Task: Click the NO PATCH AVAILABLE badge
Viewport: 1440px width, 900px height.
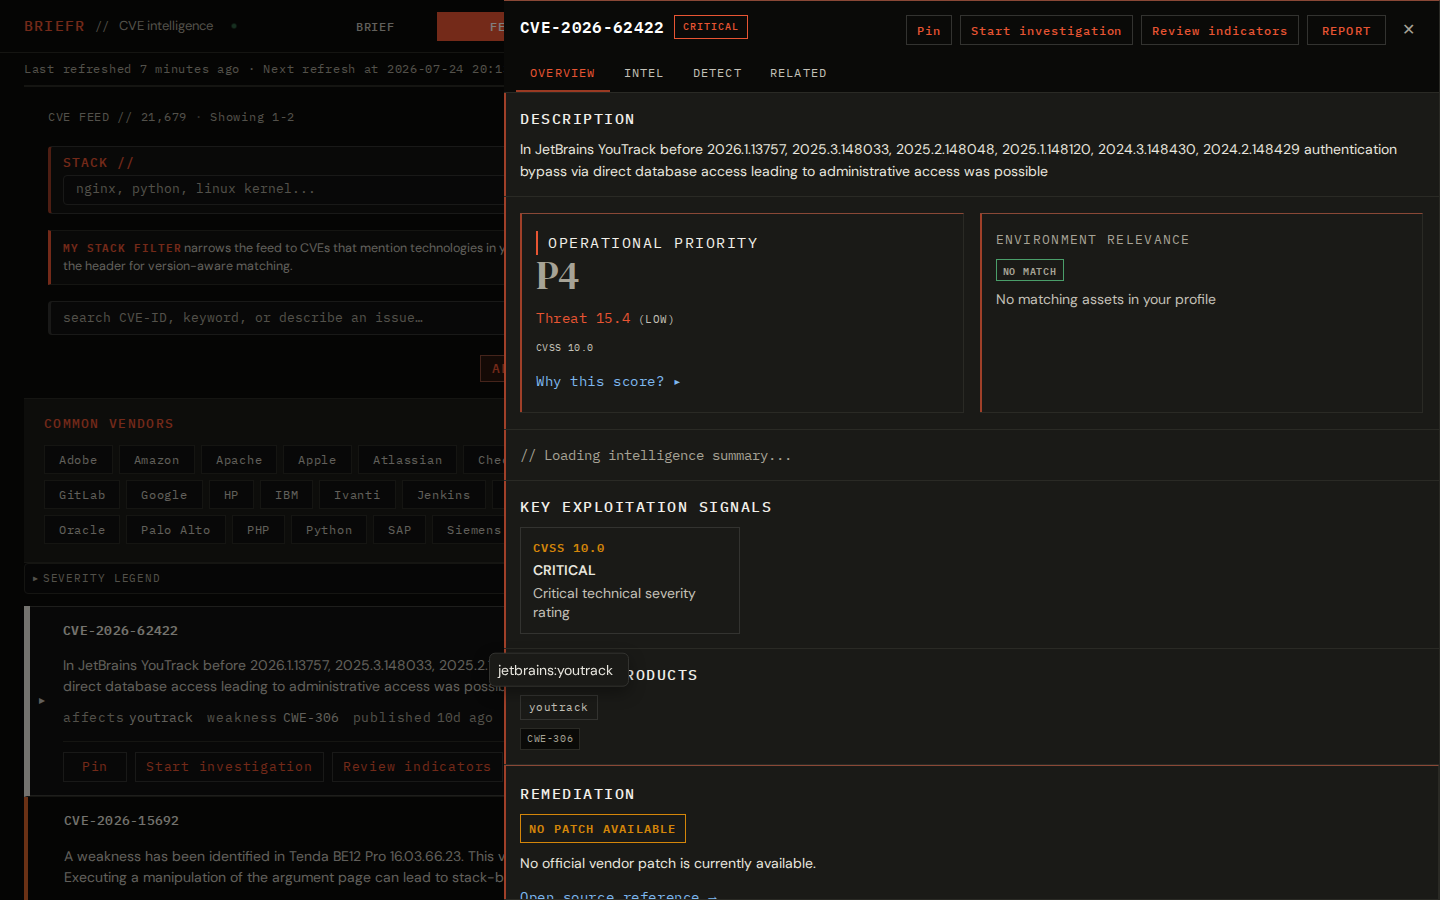Action: pyautogui.click(x=602, y=829)
